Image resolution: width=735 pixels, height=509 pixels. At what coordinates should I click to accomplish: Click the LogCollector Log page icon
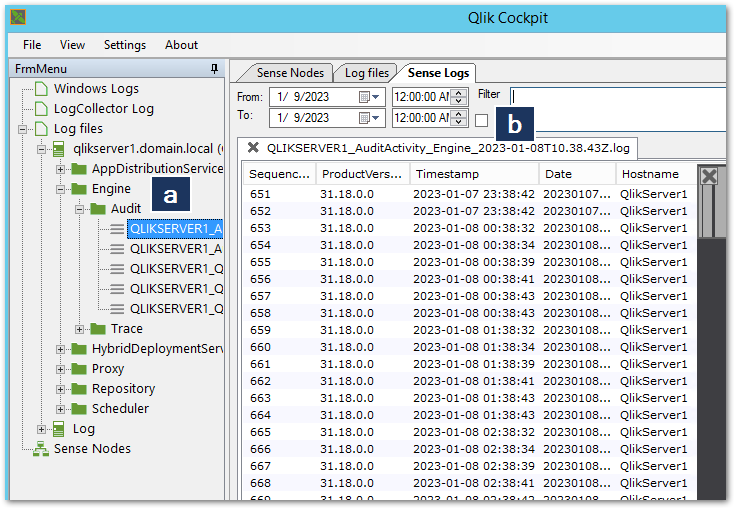click(x=41, y=109)
